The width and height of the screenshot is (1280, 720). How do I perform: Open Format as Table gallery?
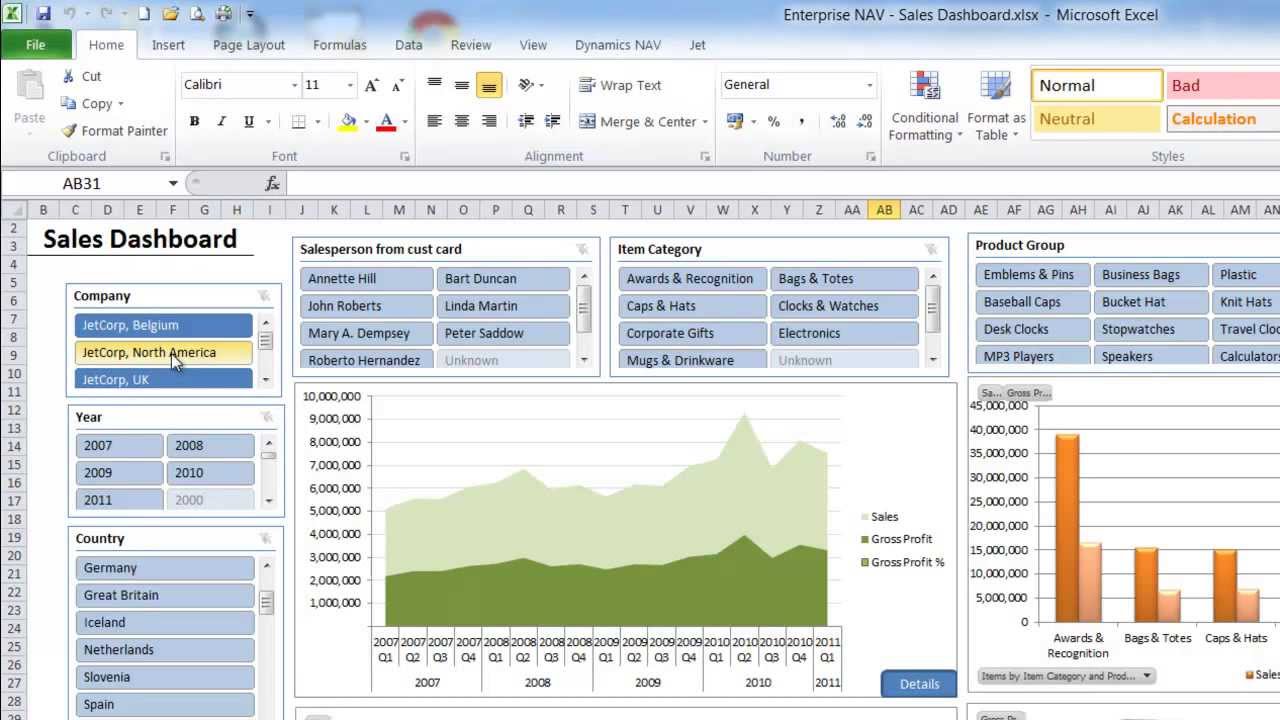(996, 106)
